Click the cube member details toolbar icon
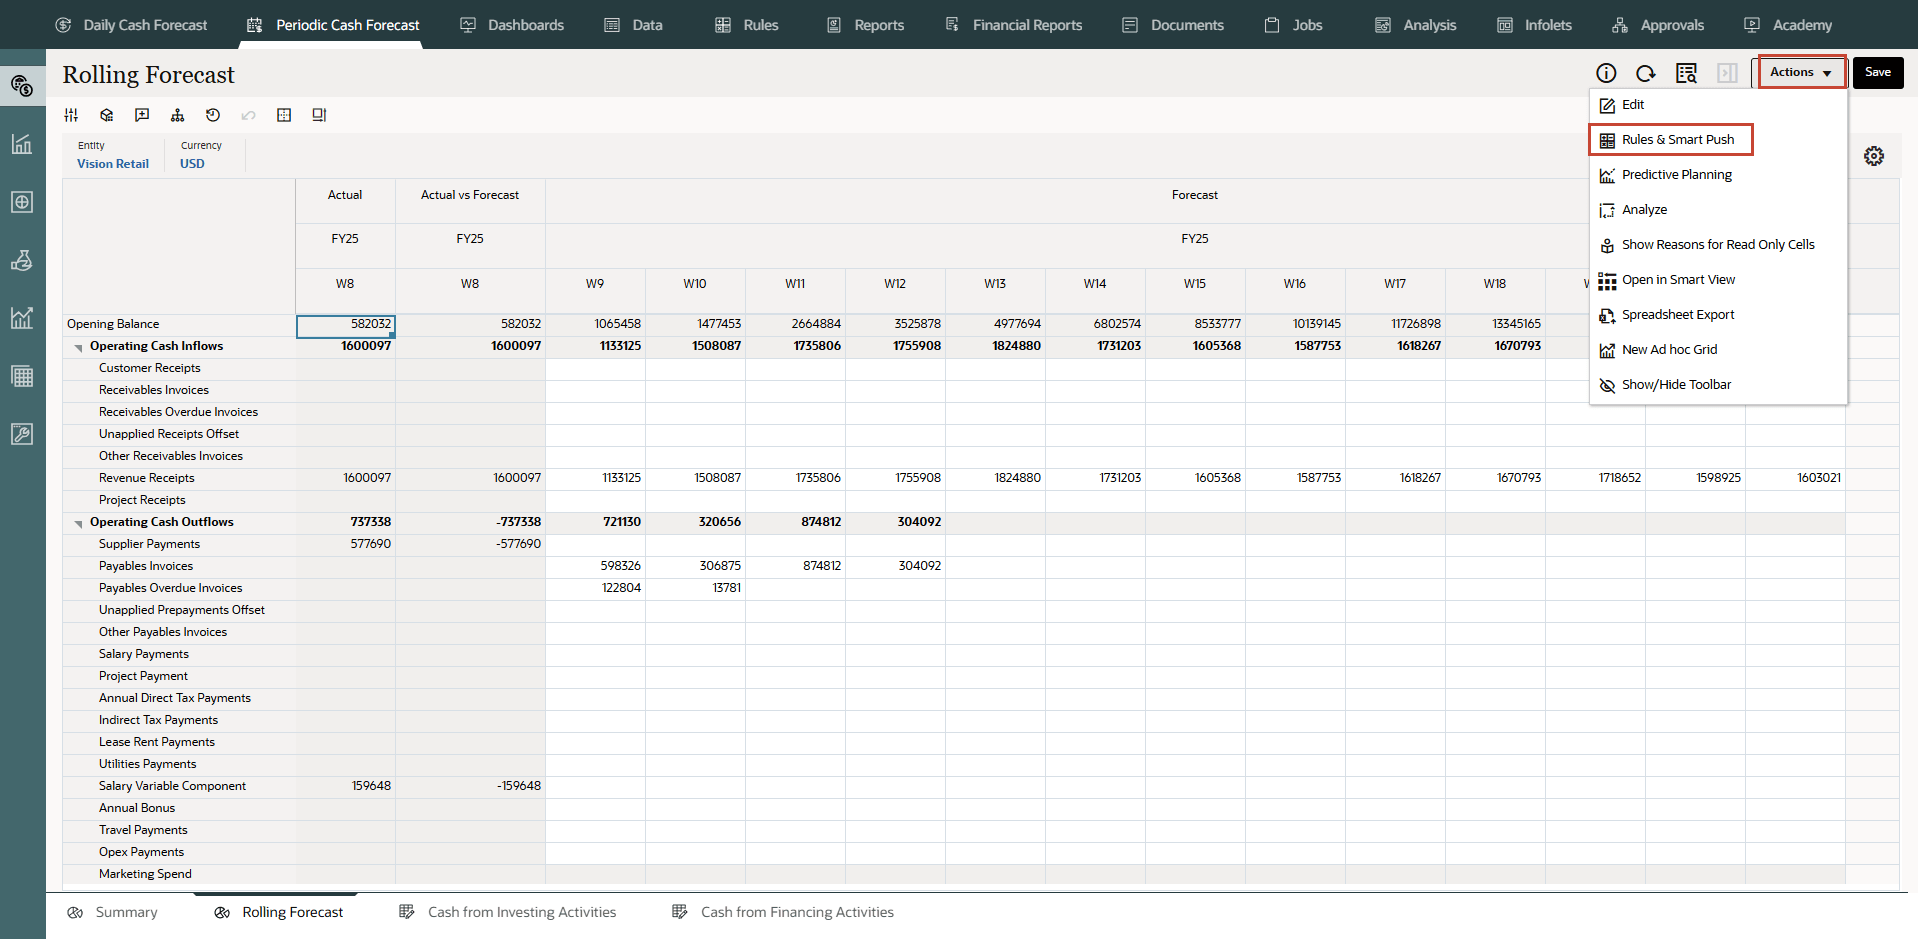Screen dimensions: 1918x939 click(107, 115)
